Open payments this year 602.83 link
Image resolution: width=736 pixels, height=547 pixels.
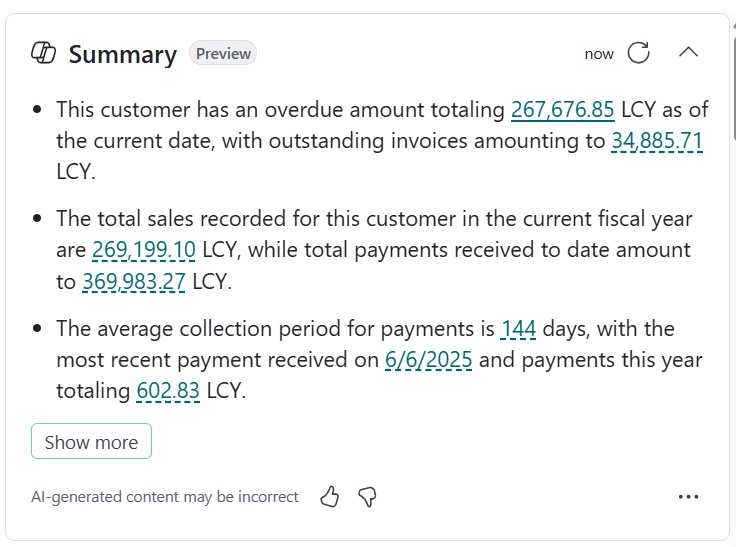(168, 391)
